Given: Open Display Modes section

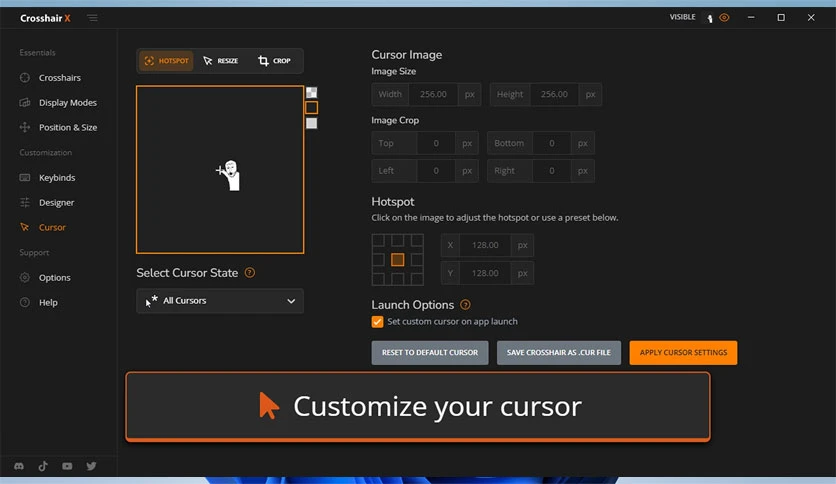Looking at the screenshot, I should pyautogui.click(x=68, y=102).
